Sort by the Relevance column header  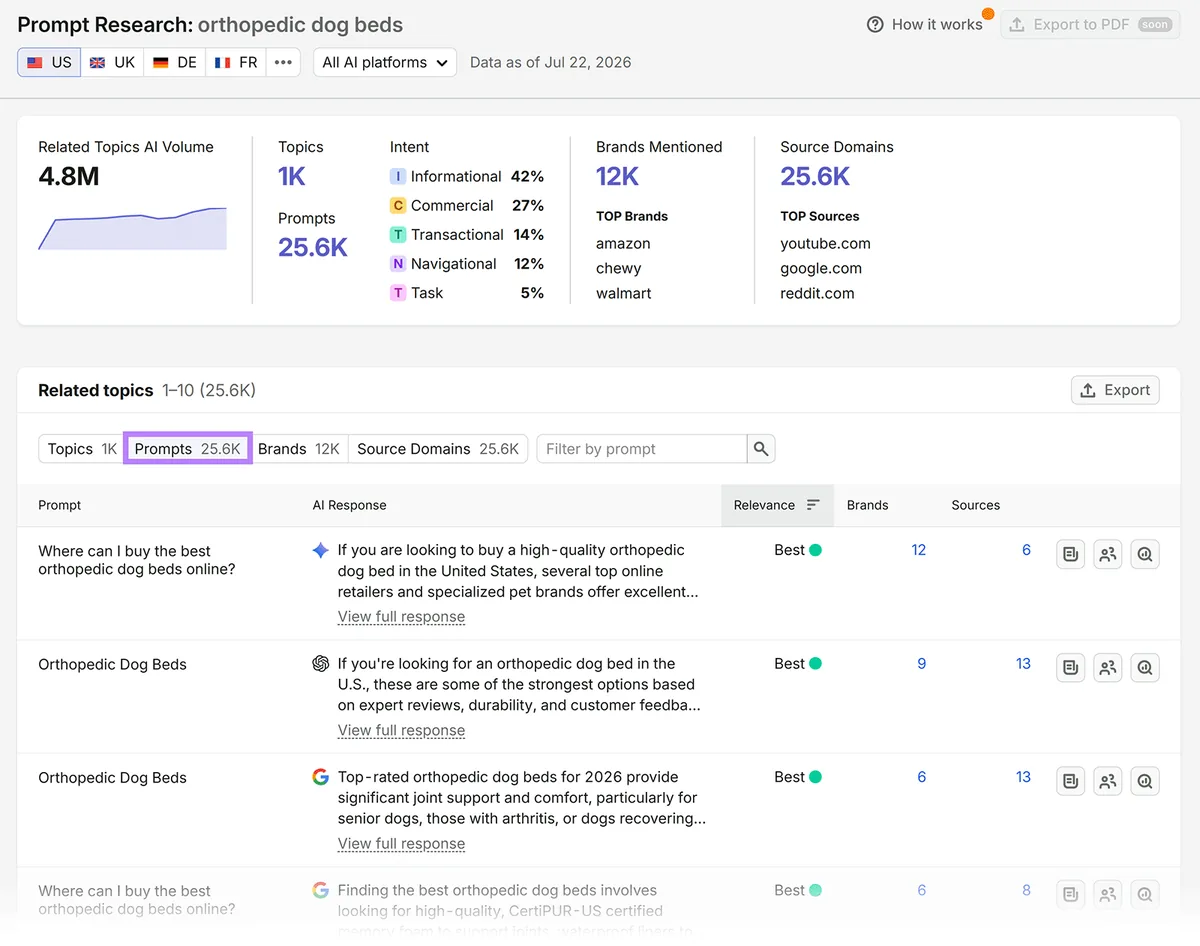click(776, 505)
